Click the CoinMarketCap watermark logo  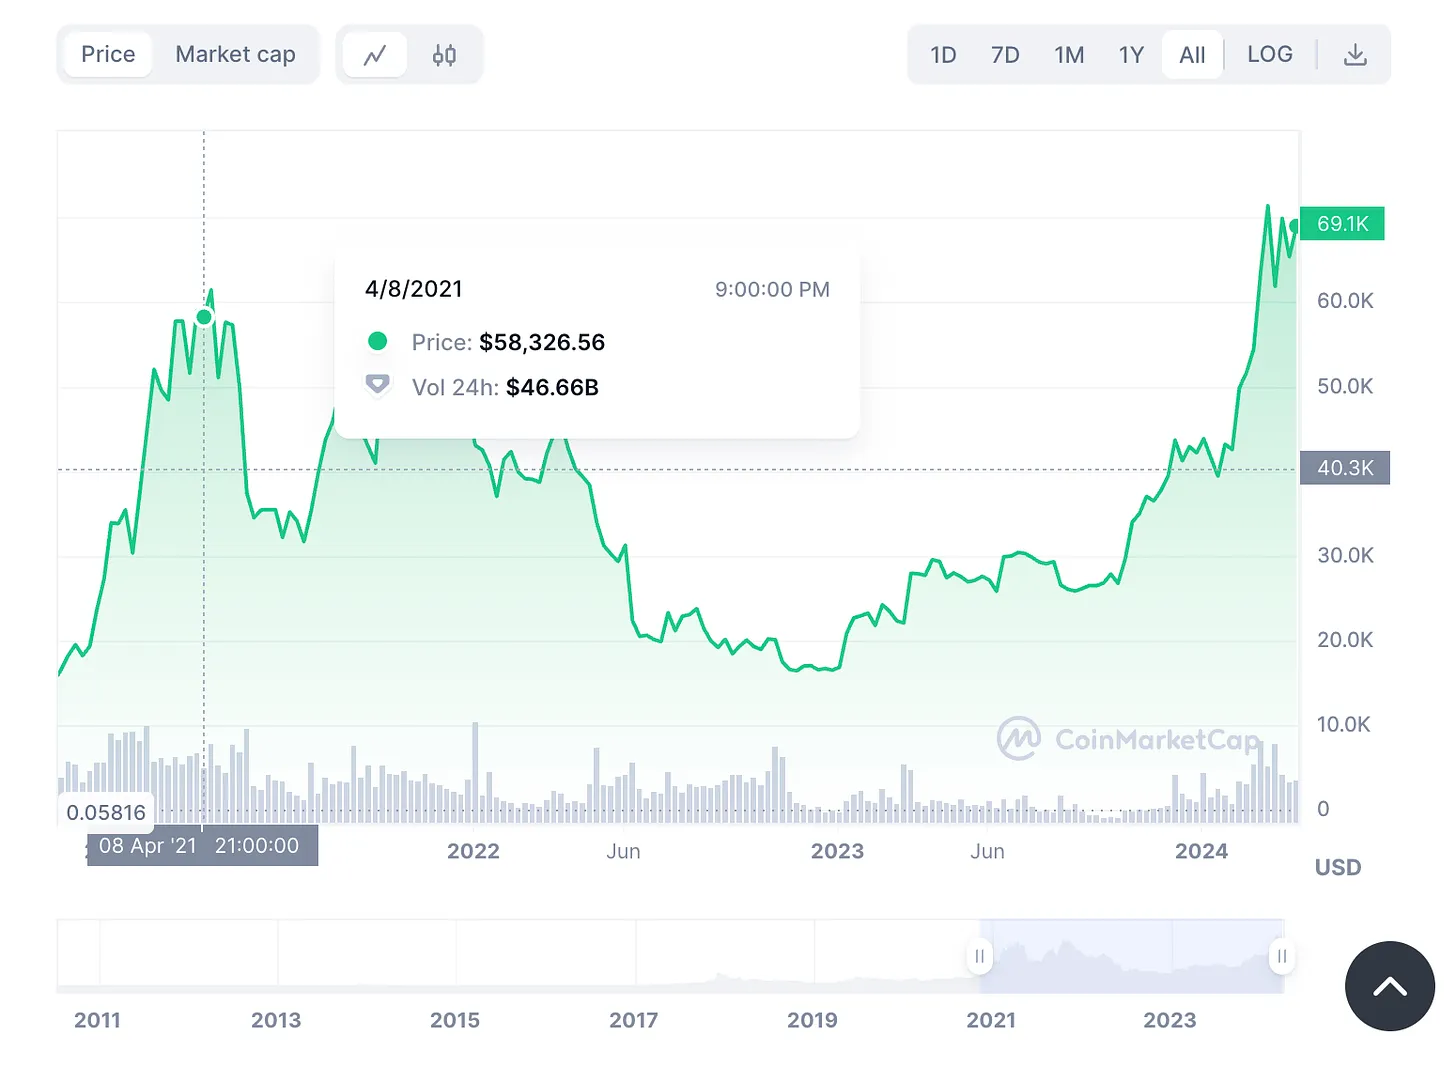pos(1018,739)
